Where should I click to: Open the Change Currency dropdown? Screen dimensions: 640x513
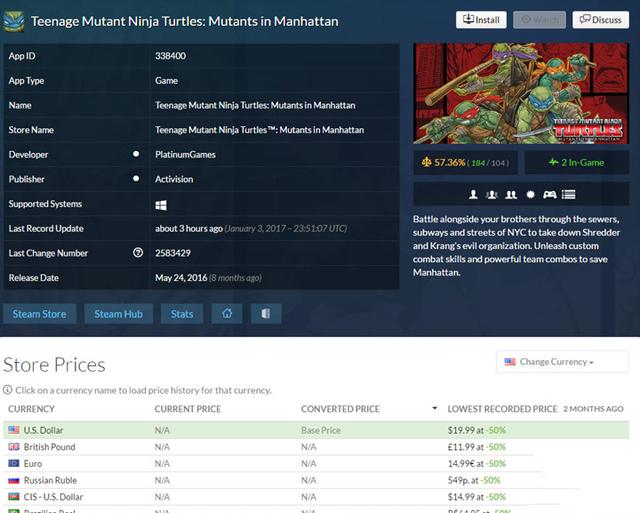(x=562, y=362)
